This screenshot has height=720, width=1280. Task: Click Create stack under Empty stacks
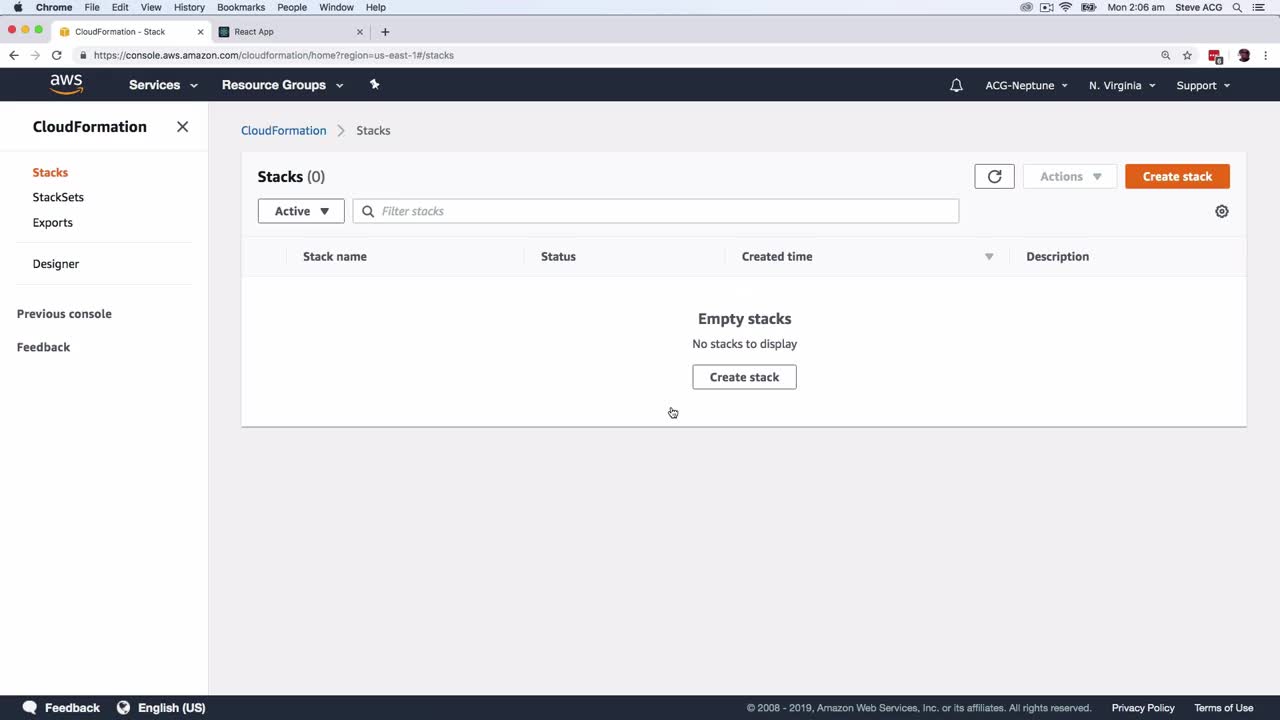(x=744, y=377)
